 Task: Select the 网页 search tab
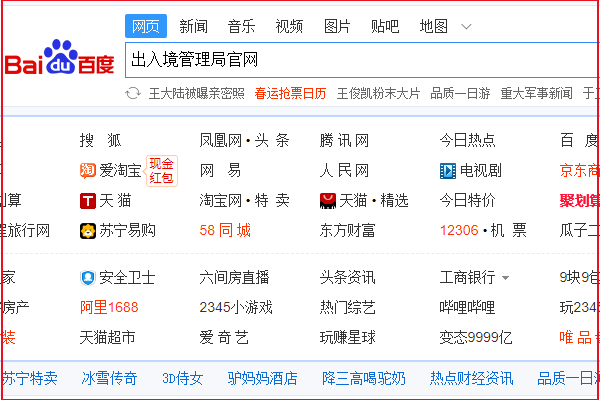point(146,26)
